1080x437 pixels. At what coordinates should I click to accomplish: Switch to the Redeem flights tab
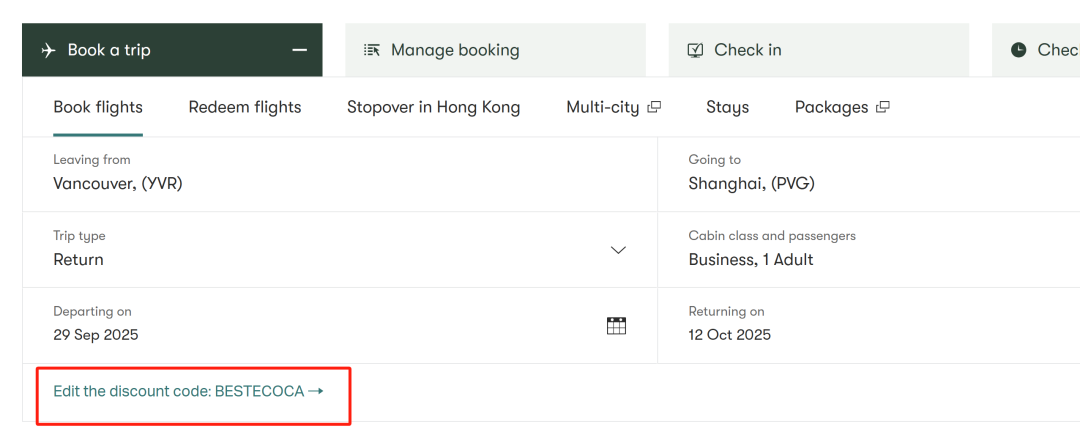click(245, 107)
